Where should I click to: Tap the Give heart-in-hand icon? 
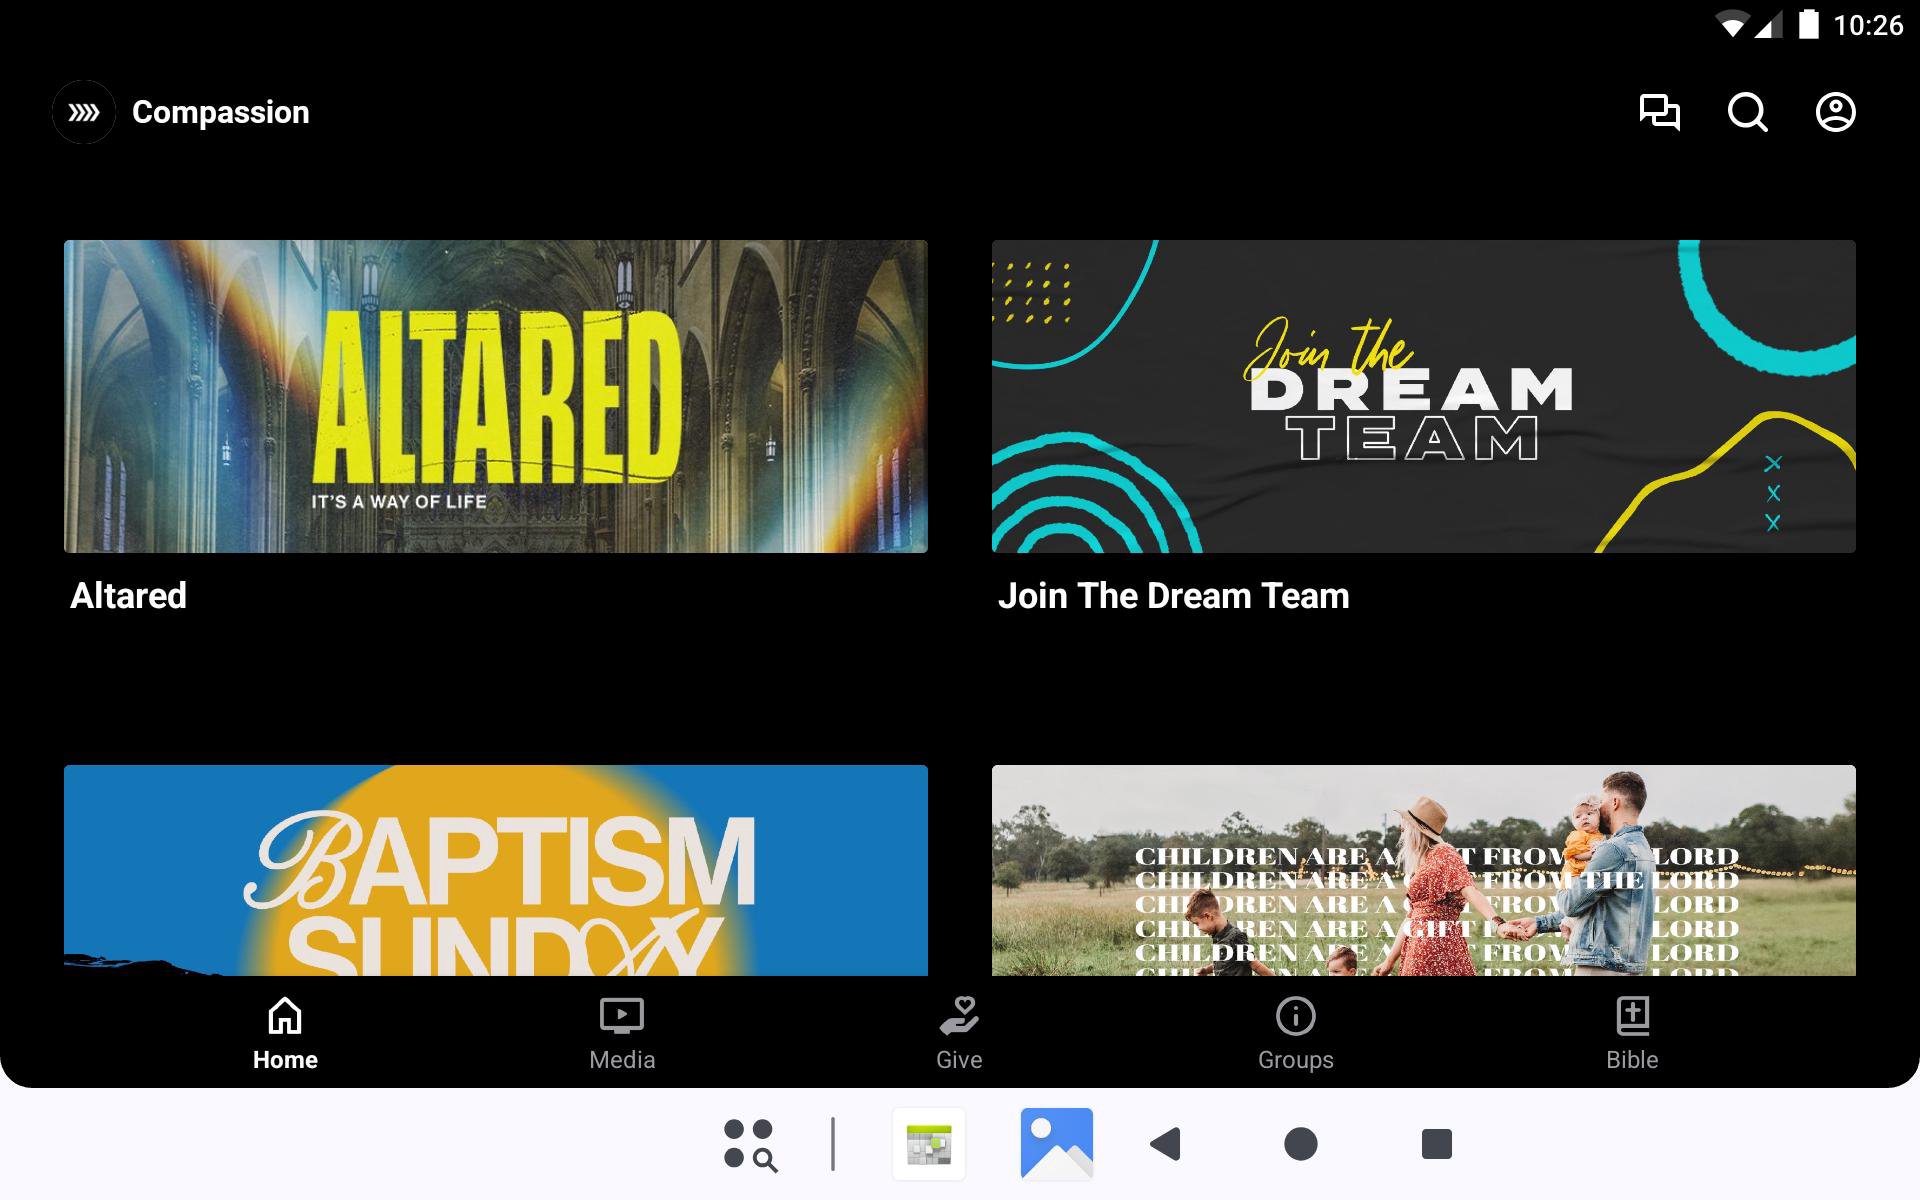(x=959, y=1016)
